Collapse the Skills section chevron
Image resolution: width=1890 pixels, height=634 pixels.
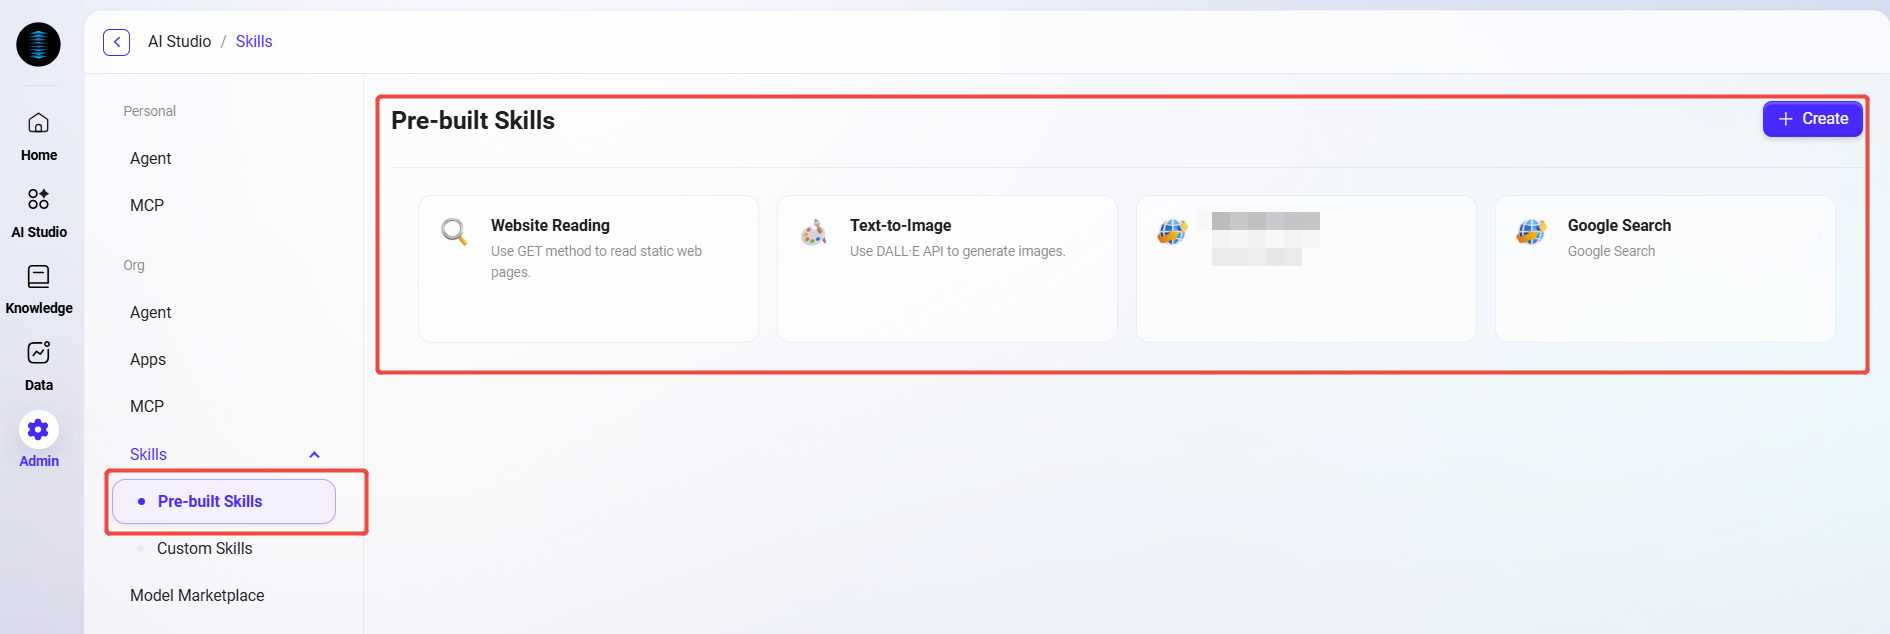pyautogui.click(x=314, y=455)
